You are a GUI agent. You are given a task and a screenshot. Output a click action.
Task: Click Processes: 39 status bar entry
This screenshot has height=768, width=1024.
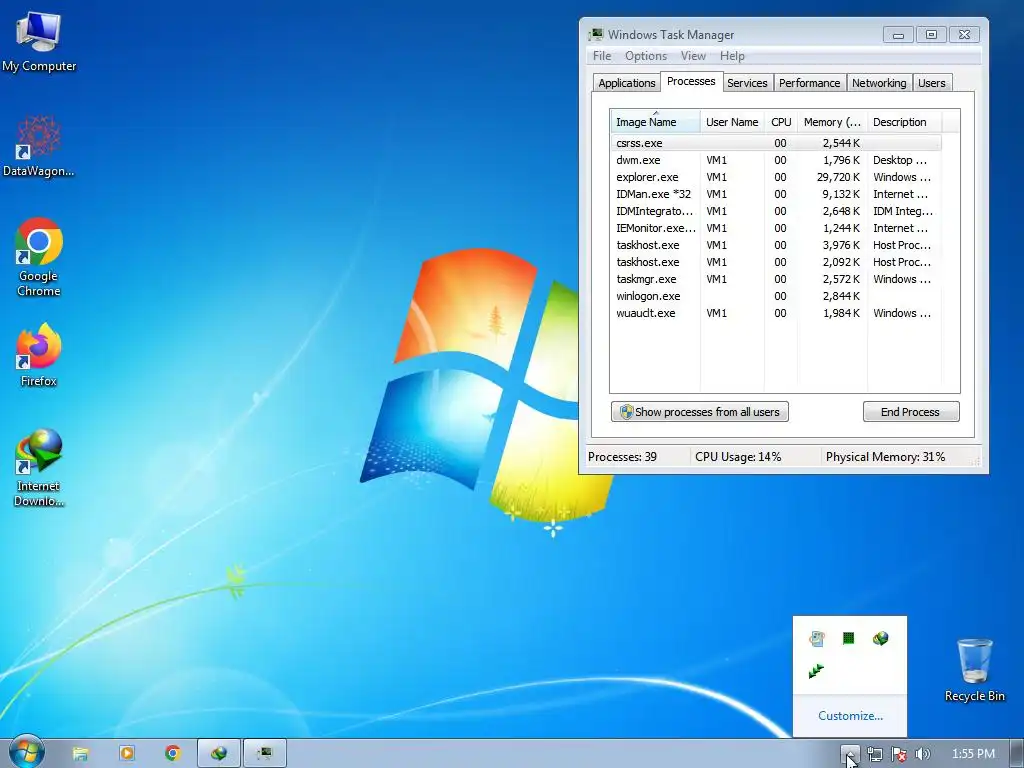tap(622, 457)
